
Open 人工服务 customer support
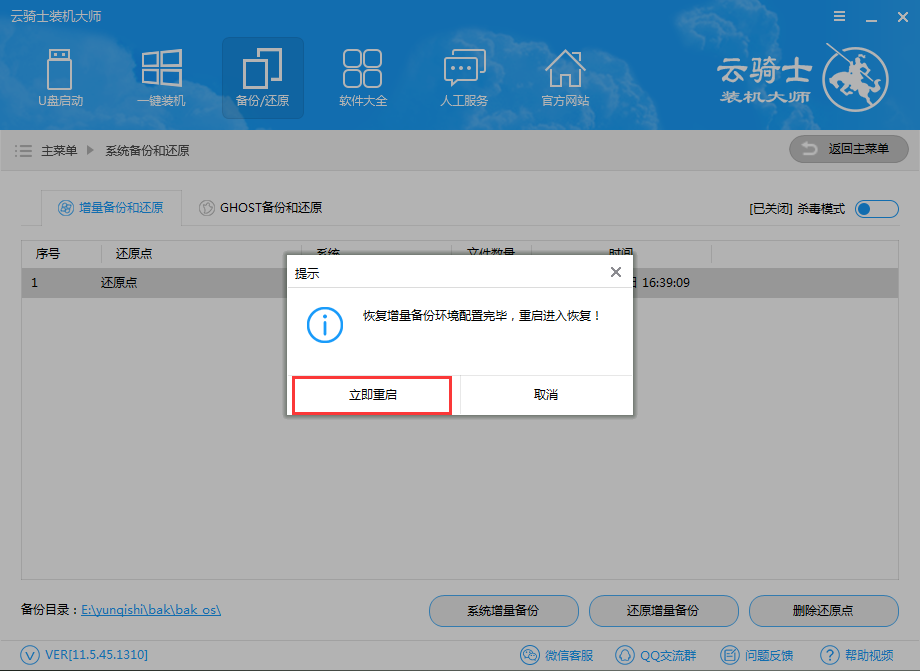[464, 78]
